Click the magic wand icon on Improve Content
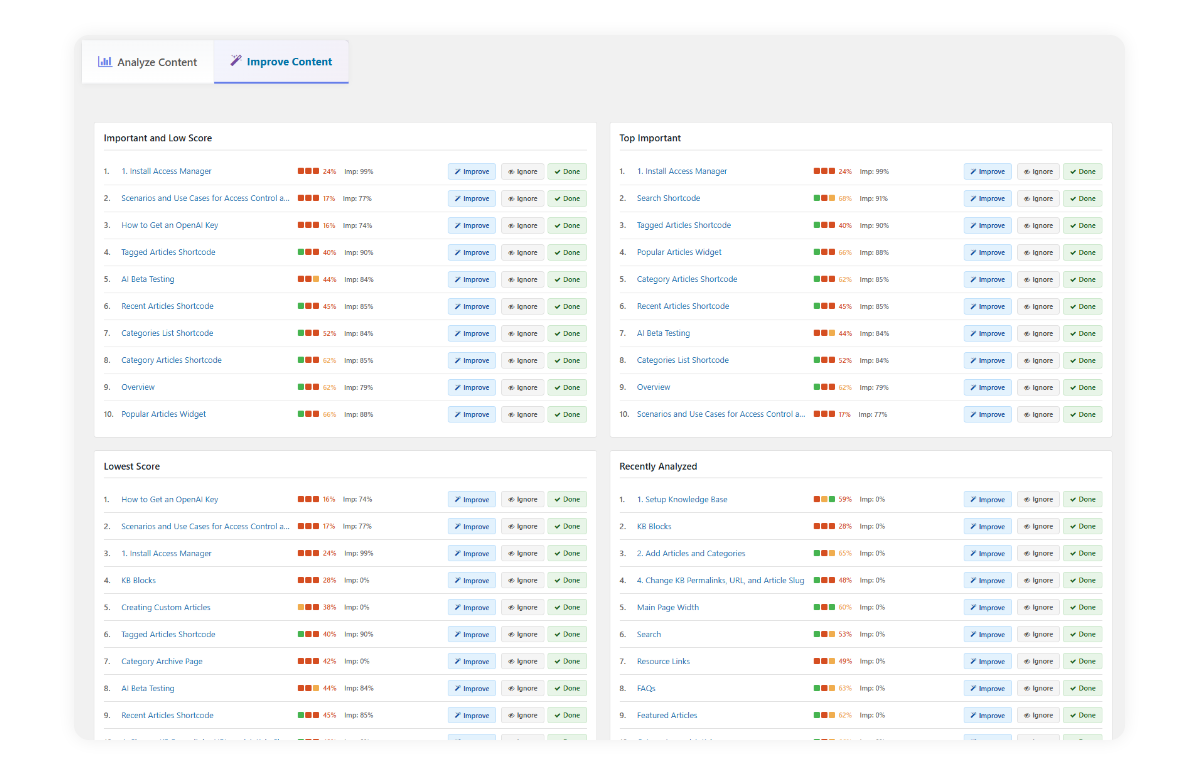 pyautogui.click(x=236, y=61)
